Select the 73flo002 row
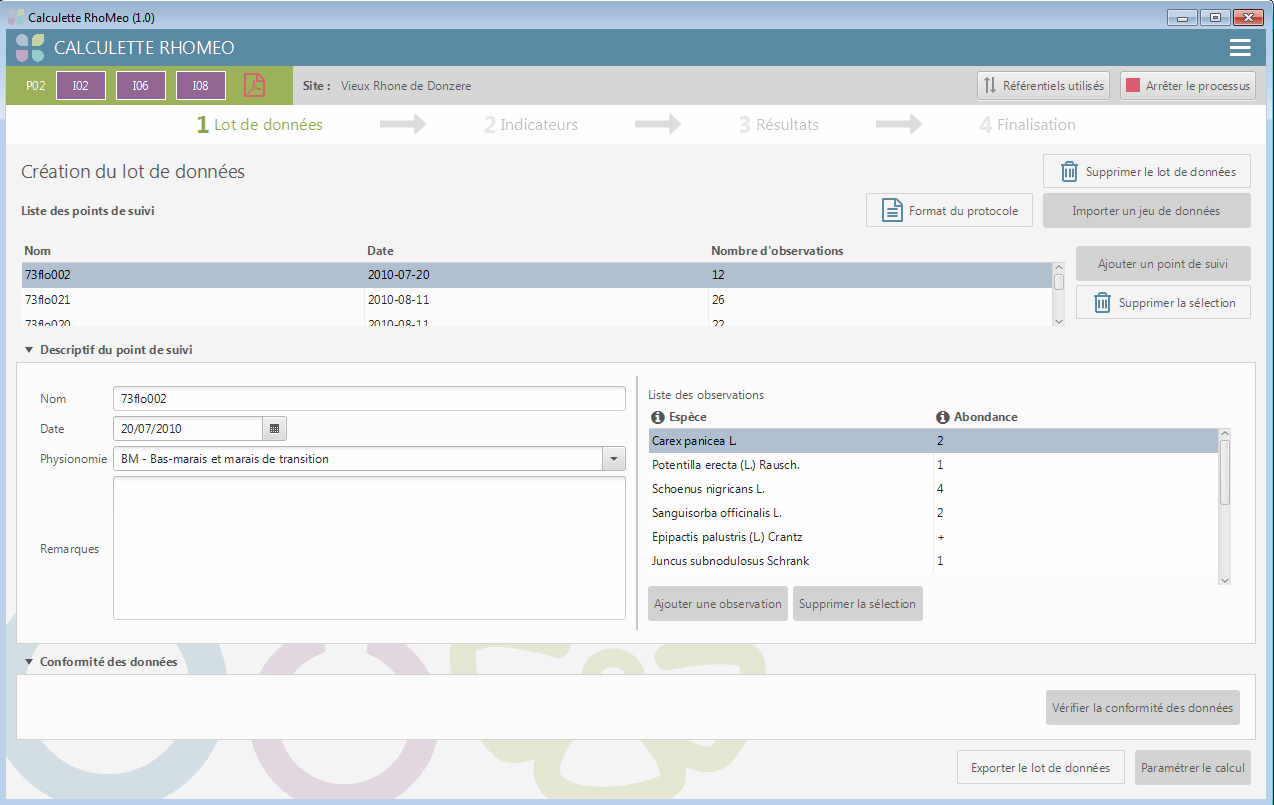 click(x=536, y=274)
